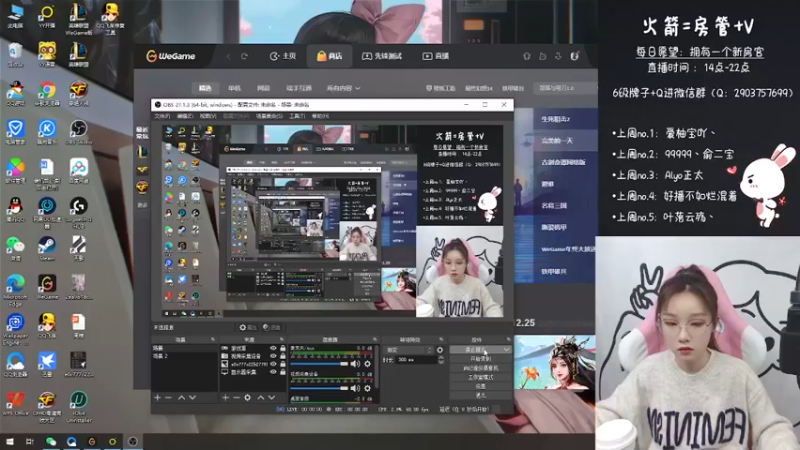The height and width of the screenshot is (450, 800).
Task: Open settings gear for first mixer channel
Action: pyautogui.click(x=367, y=364)
